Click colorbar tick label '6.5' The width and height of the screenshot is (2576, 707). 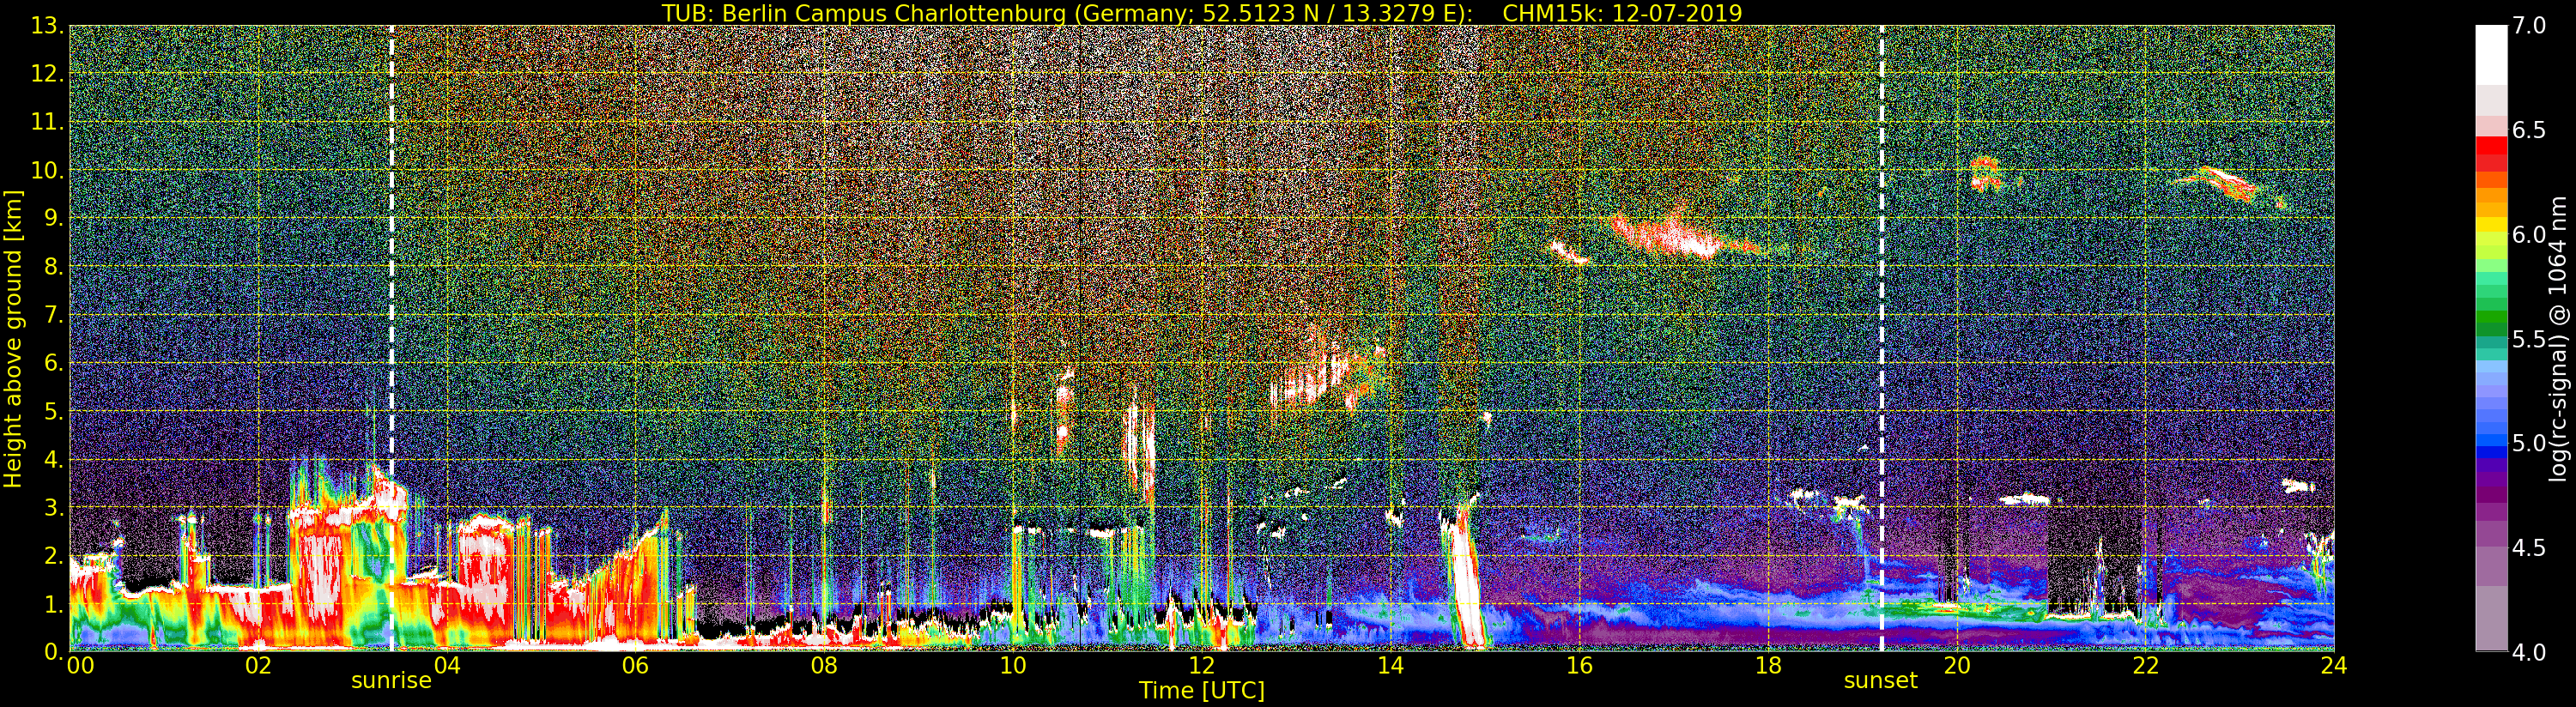(2529, 130)
